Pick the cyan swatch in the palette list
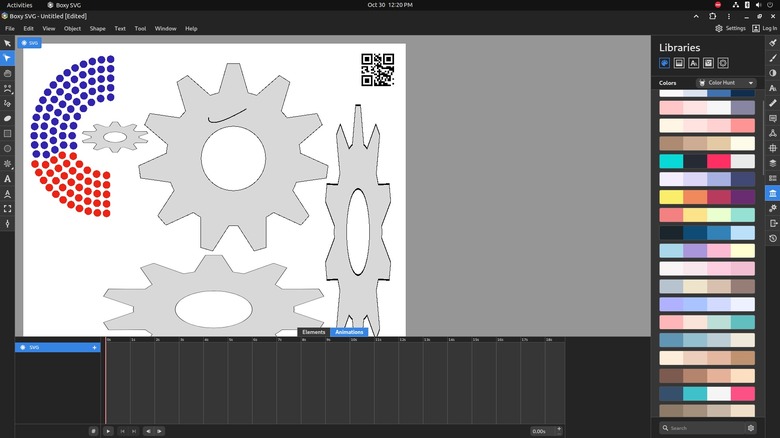780x438 pixels. 670,161
